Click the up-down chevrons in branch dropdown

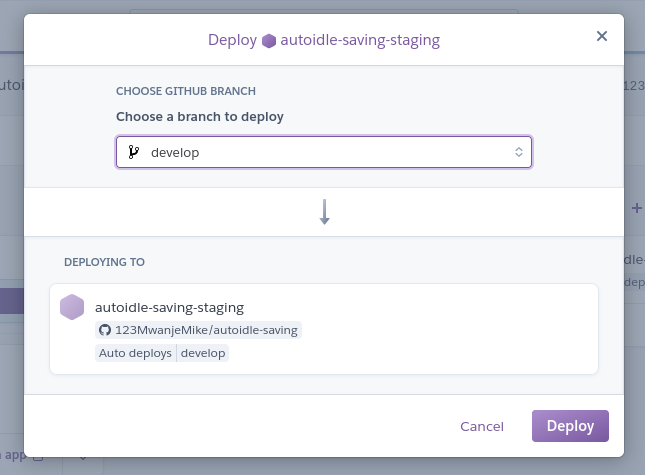[519, 152]
